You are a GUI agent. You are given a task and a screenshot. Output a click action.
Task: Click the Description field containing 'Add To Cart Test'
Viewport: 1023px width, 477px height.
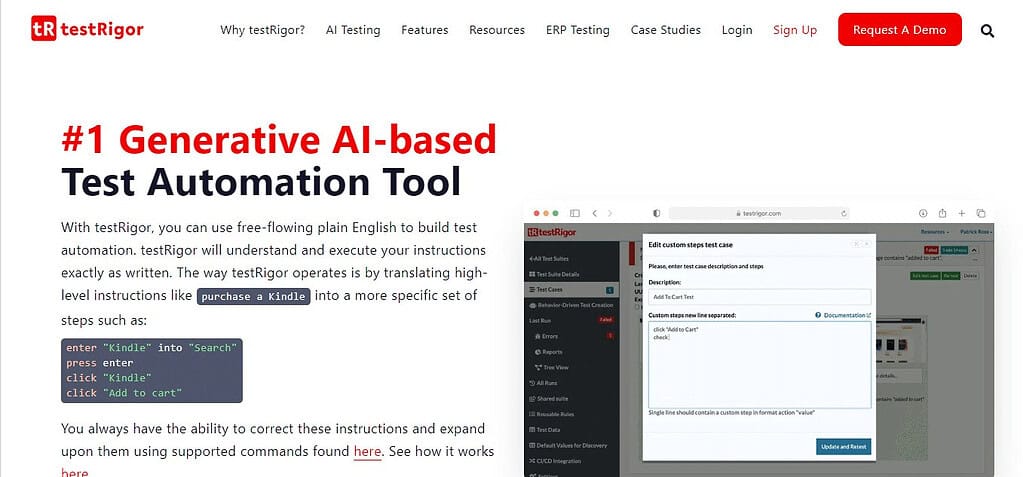759,297
